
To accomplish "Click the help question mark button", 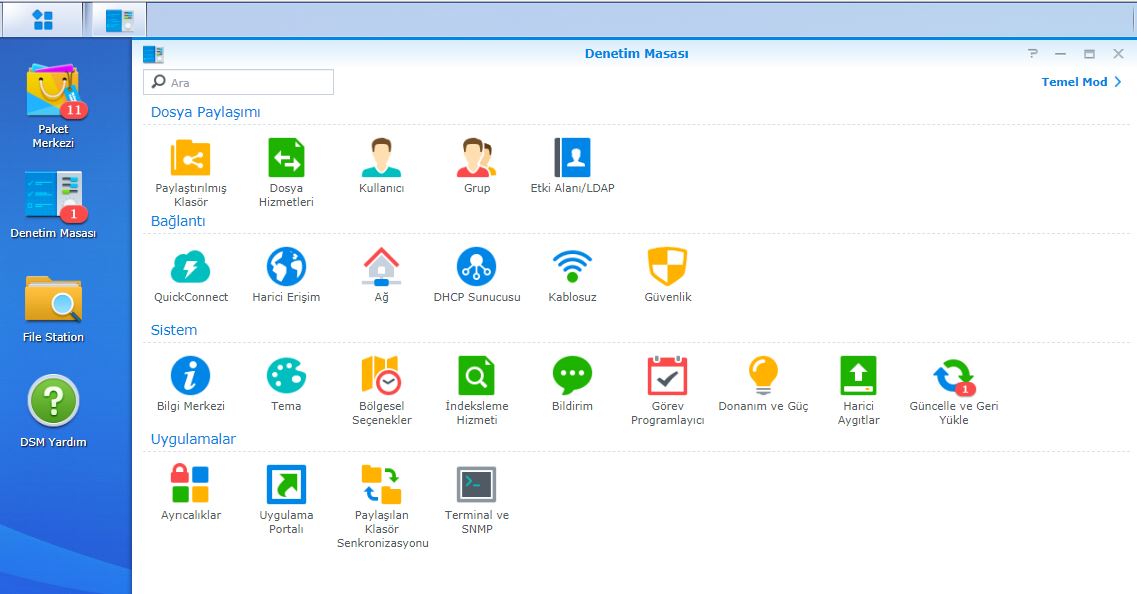I will [x=1032, y=54].
